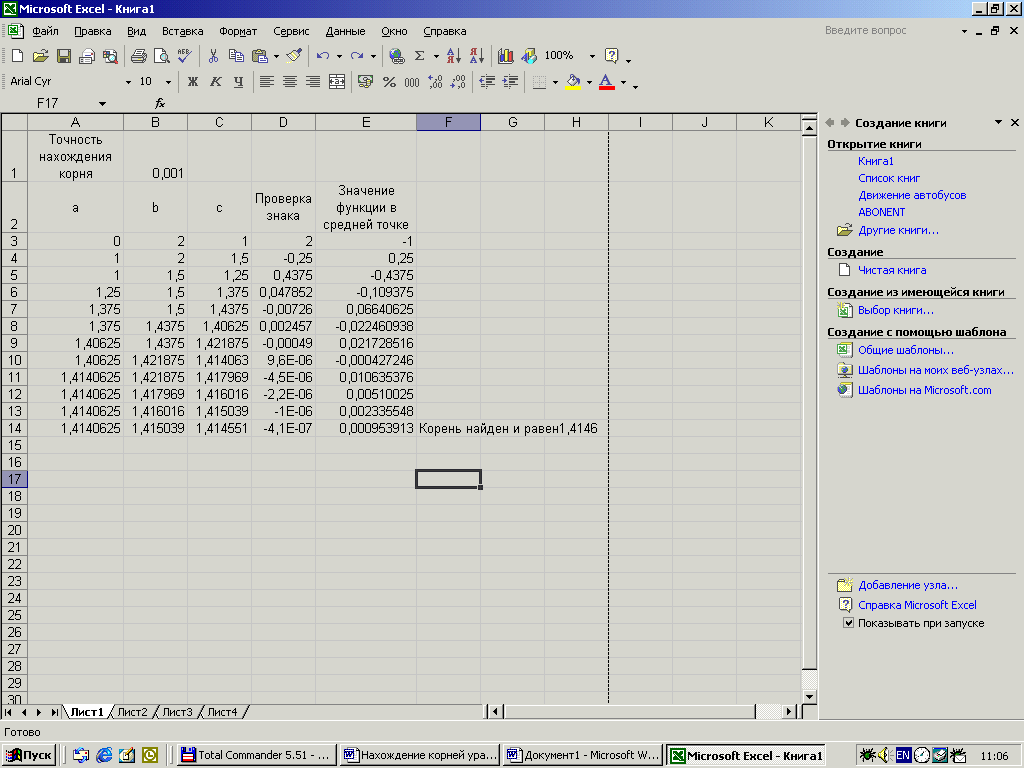Open the "Движение автобусов" workbook link
The width and height of the screenshot is (1024, 768).
912,195
